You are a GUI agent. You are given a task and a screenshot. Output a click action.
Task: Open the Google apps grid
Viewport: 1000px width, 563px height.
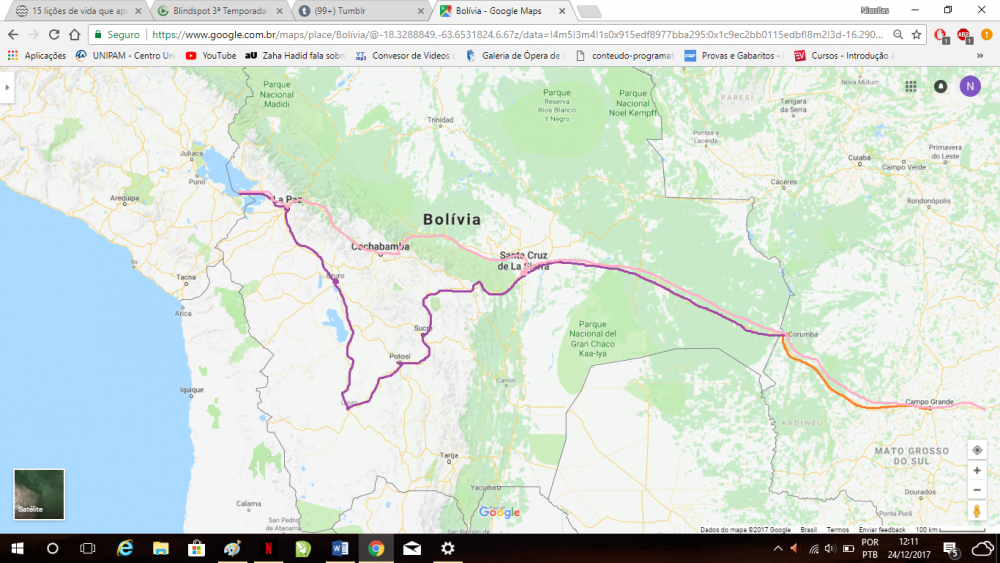[x=911, y=86]
